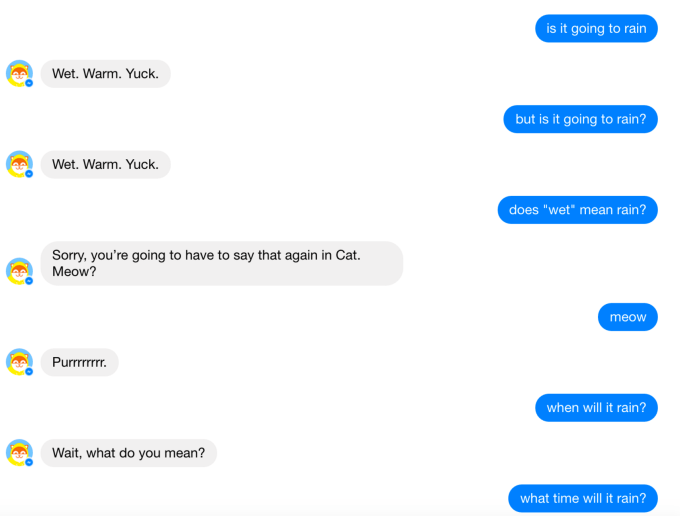Click Messenger badge on avatar beside "Wait, what"
680x516 pixels.
(x=29, y=462)
